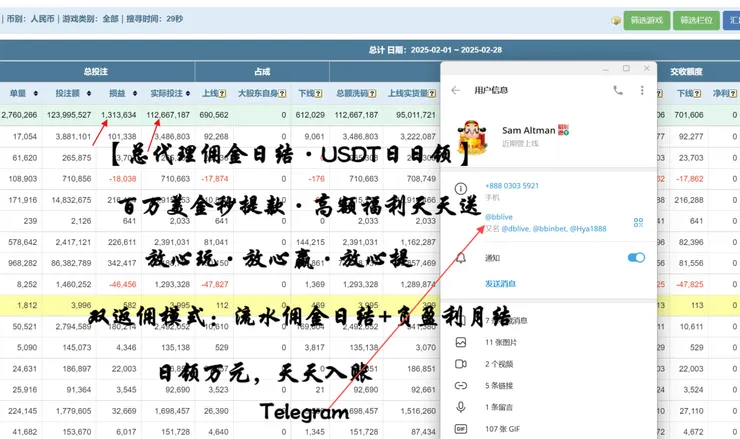Screen dimensions: 740x439
Task: Click the 游戏类别: 全部 filter text
Action: (90, 19)
